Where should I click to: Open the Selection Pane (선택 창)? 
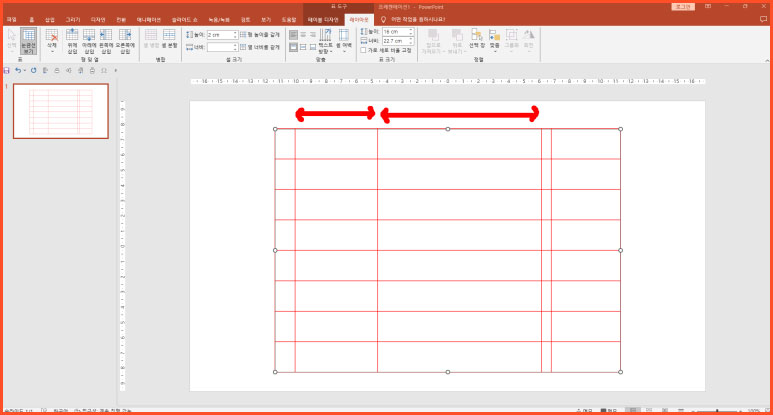pyautogui.click(x=477, y=38)
